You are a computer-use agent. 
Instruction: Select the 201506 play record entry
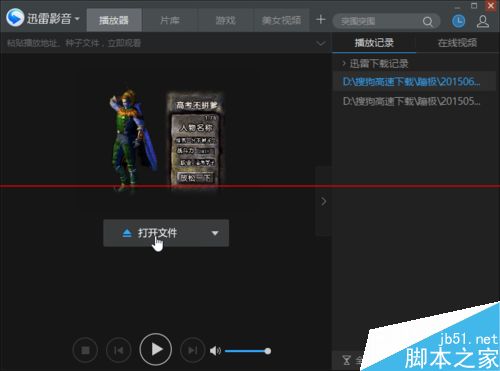point(414,81)
